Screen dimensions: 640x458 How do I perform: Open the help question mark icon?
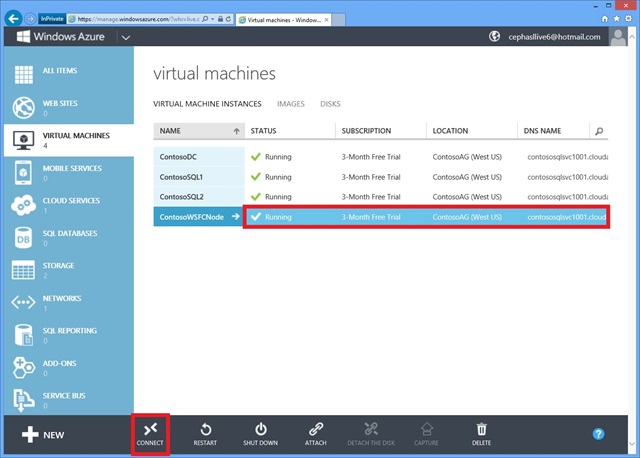click(598, 434)
